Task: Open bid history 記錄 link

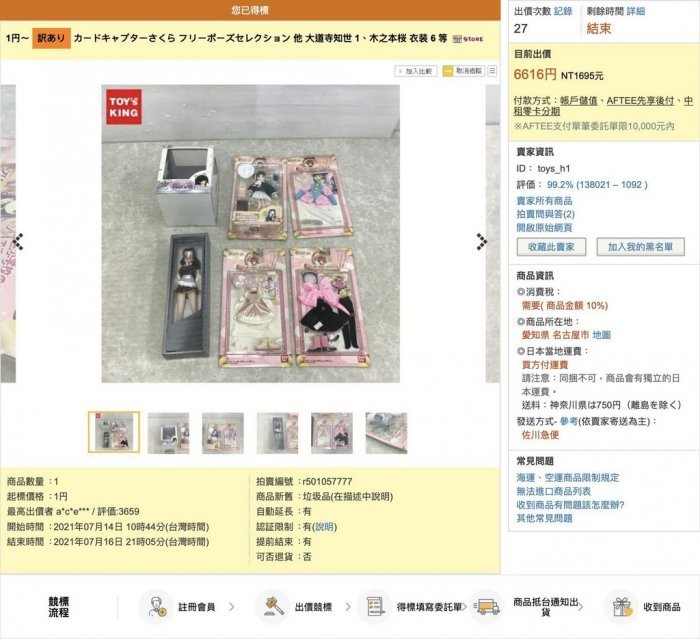Action: pyautogui.click(x=563, y=11)
